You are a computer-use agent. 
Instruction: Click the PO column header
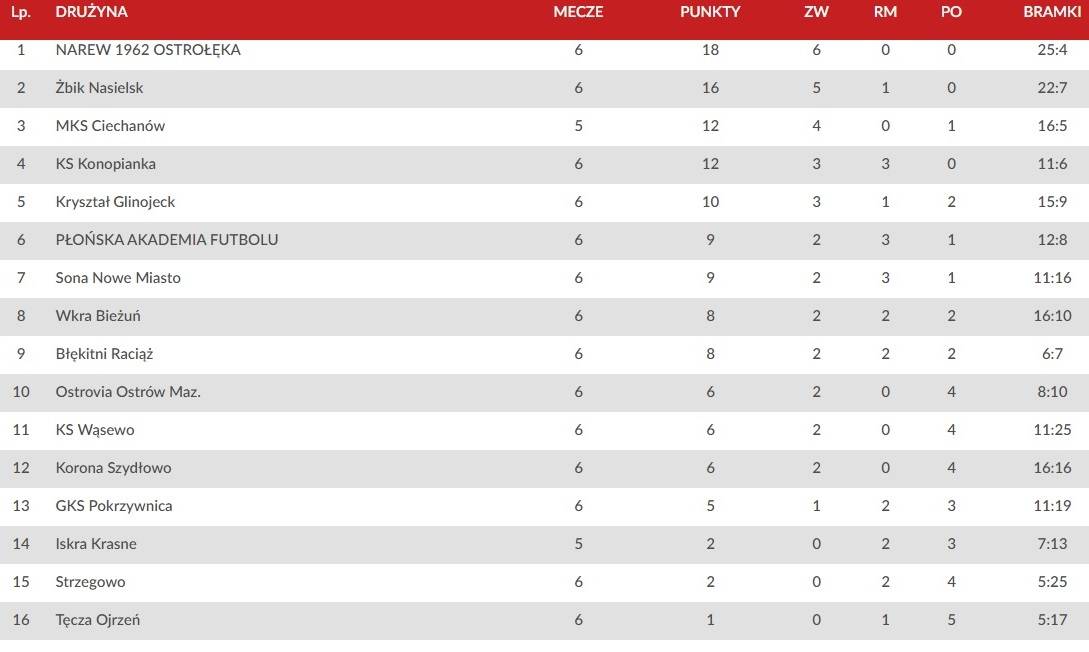click(951, 12)
